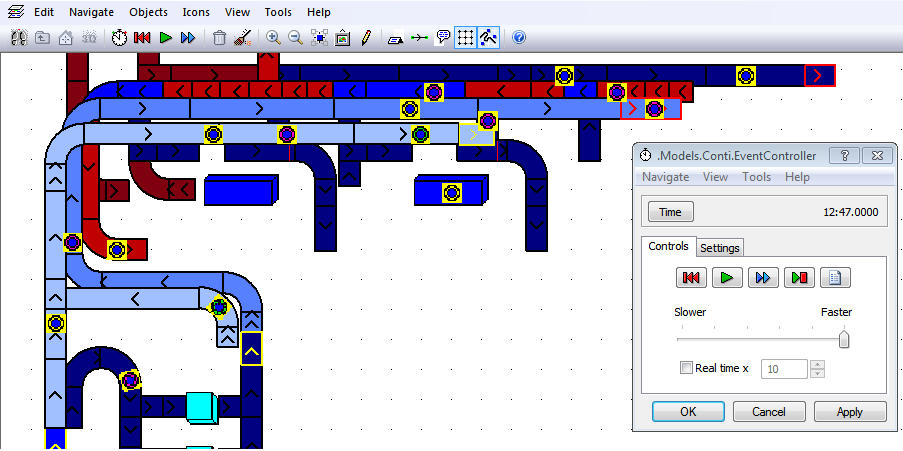This screenshot has height=451, width=903.
Task: Click the Apply button
Action: pyautogui.click(x=849, y=411)
